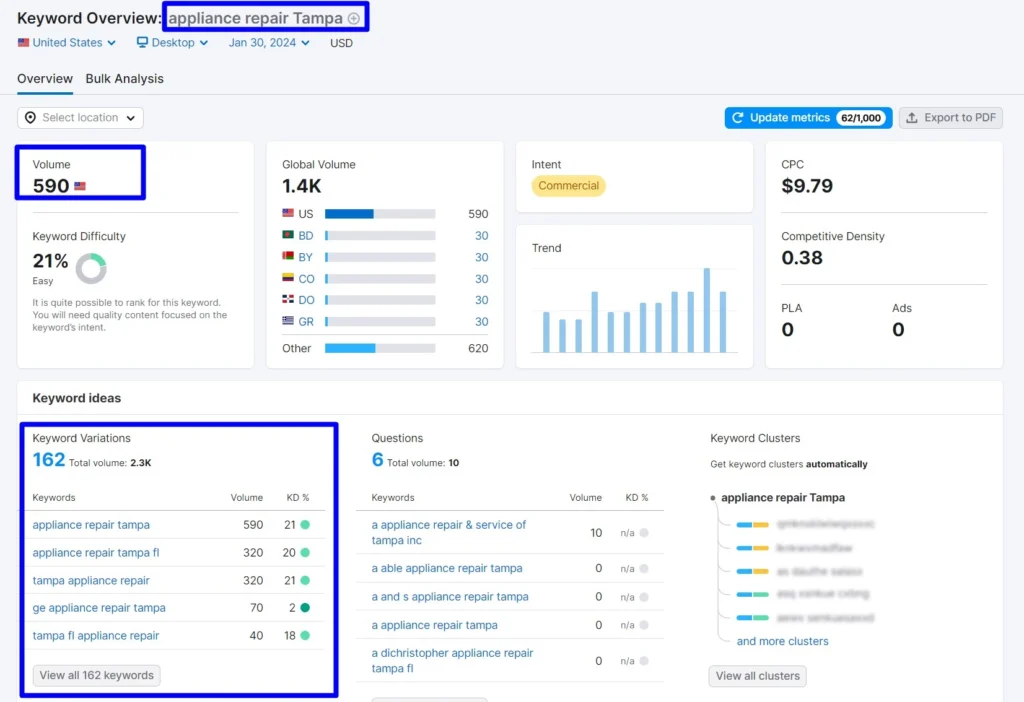Click the GR country code in Global Volume
Viewport: 1024px width, 702px height.
306,322
